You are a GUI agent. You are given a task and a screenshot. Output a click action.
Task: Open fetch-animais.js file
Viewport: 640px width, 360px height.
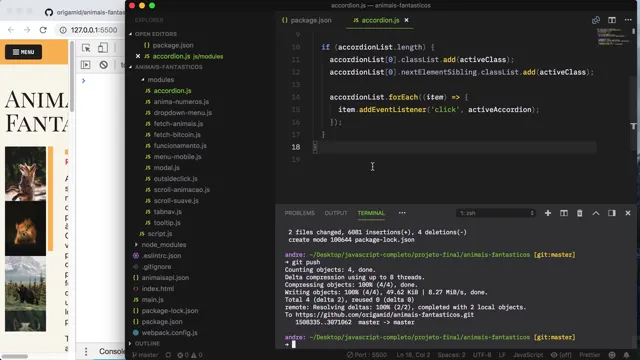(x=178, y=124)
